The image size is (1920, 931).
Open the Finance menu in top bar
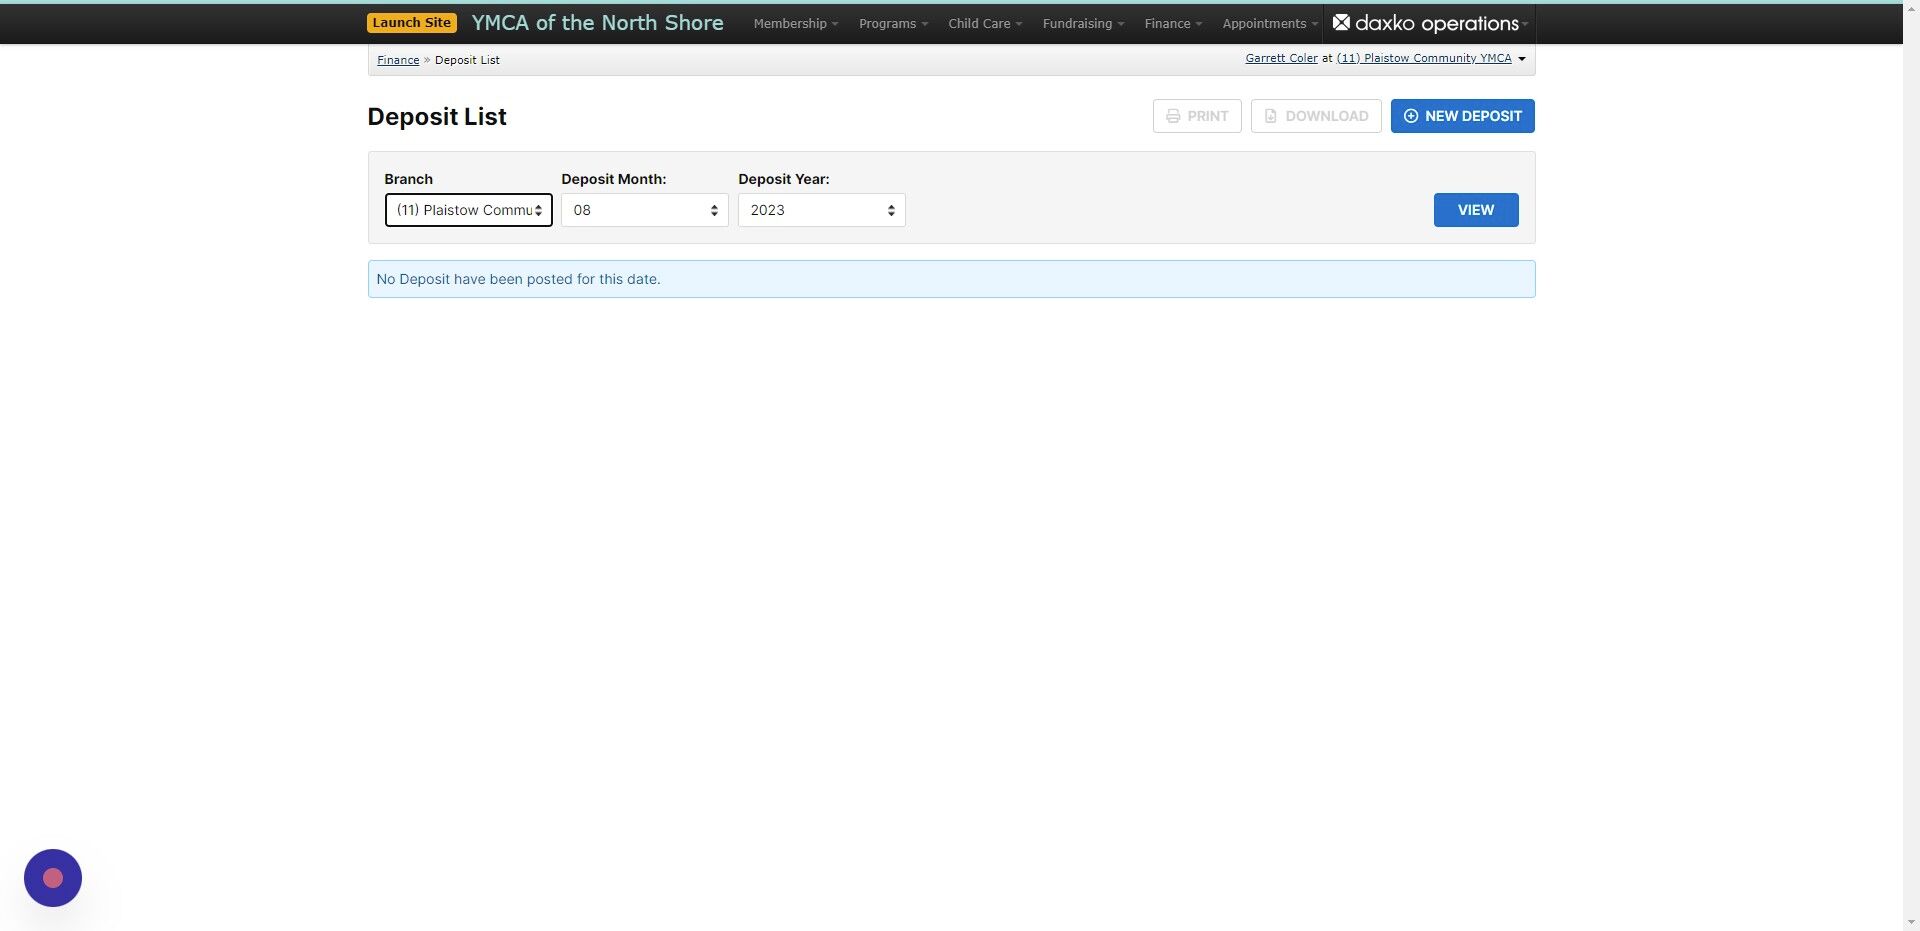click(x=1173, y=24)
